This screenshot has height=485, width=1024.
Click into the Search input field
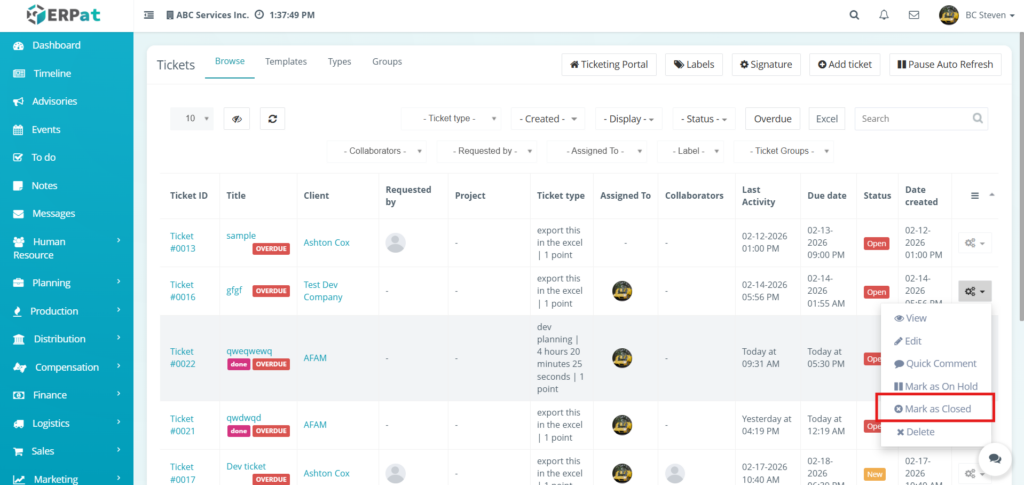pyautogui.click(x=920, y=118)
